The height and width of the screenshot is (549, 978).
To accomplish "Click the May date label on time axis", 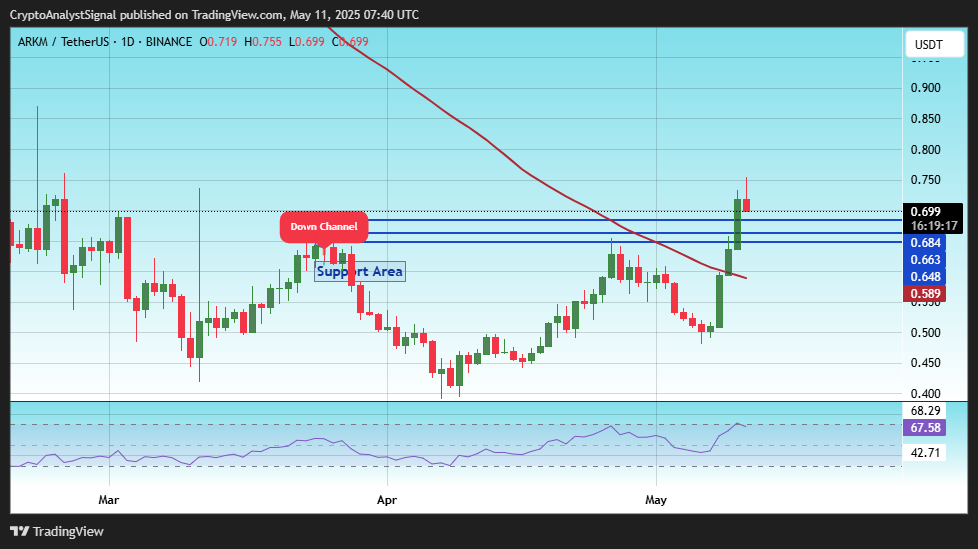I will [x=656, y=500].
